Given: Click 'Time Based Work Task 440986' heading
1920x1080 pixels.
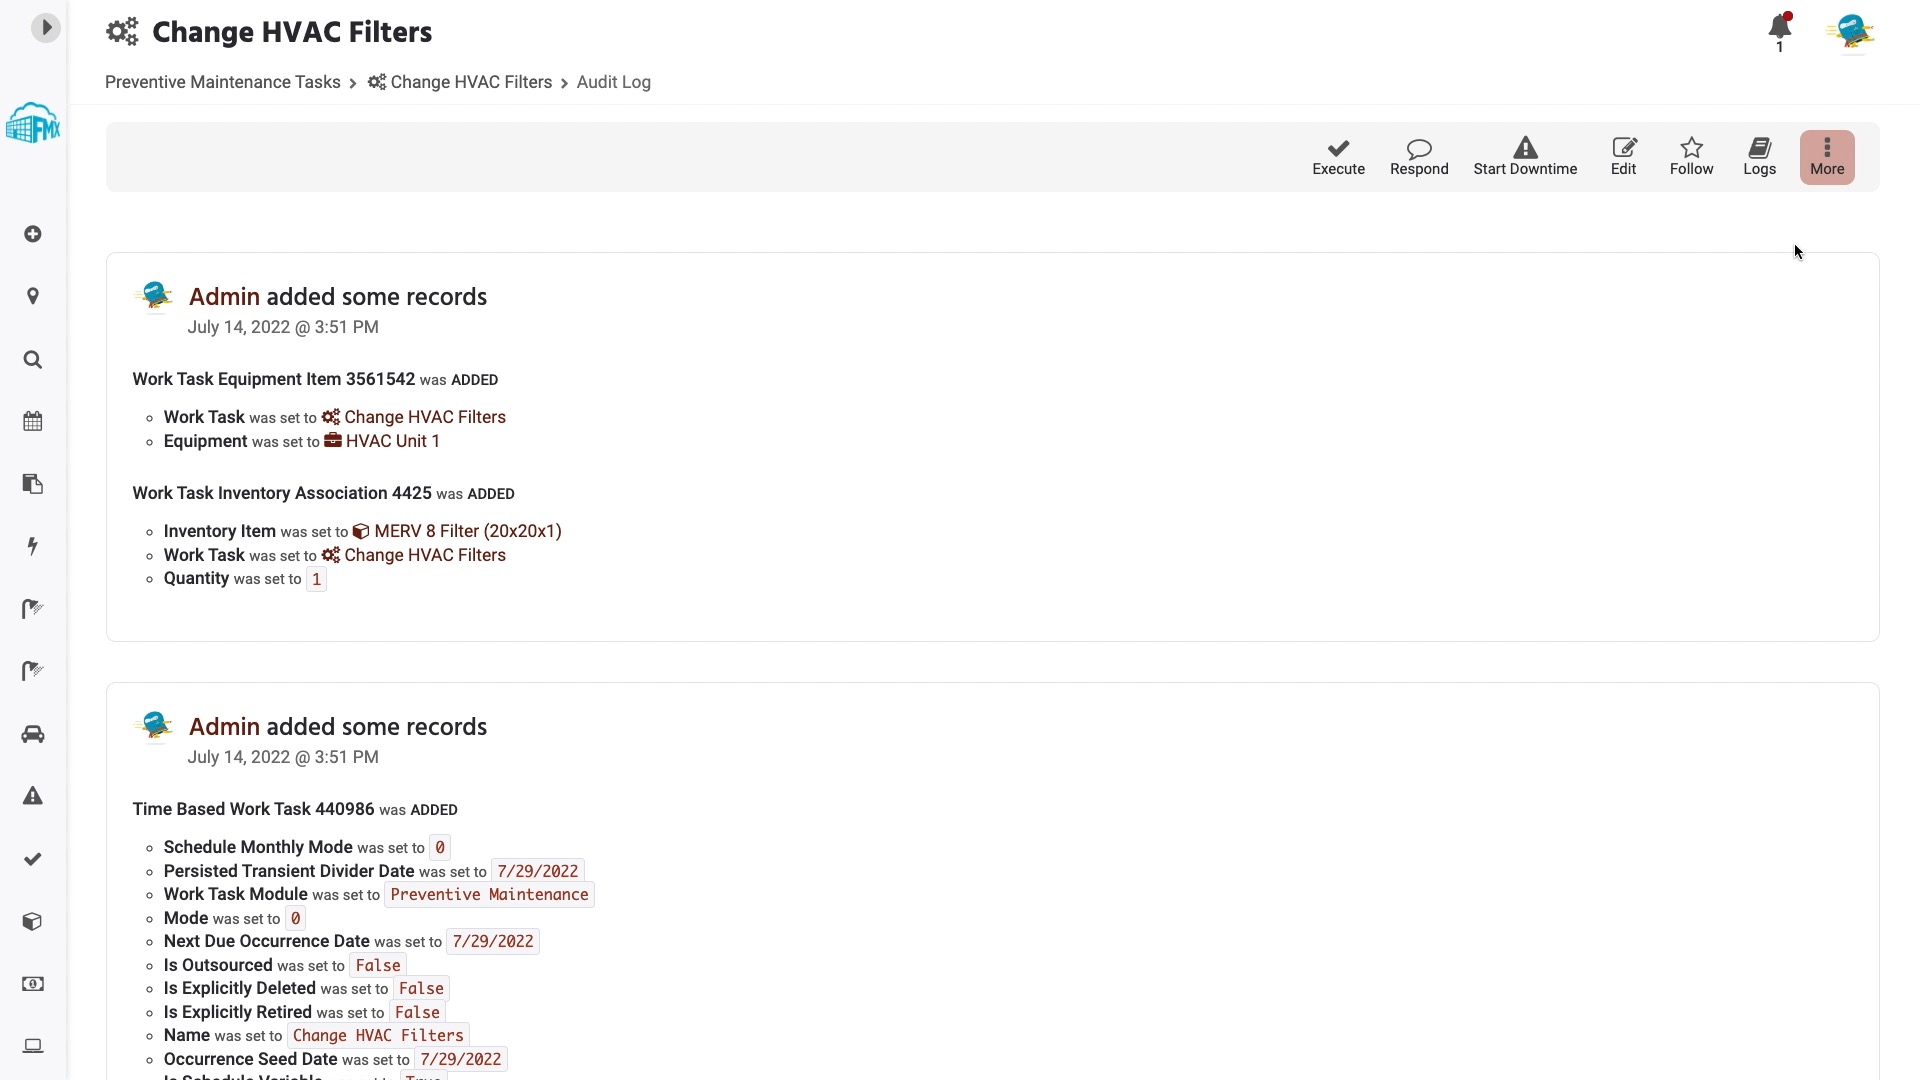Looking at the screenshot, I should [x=253, y=809].
